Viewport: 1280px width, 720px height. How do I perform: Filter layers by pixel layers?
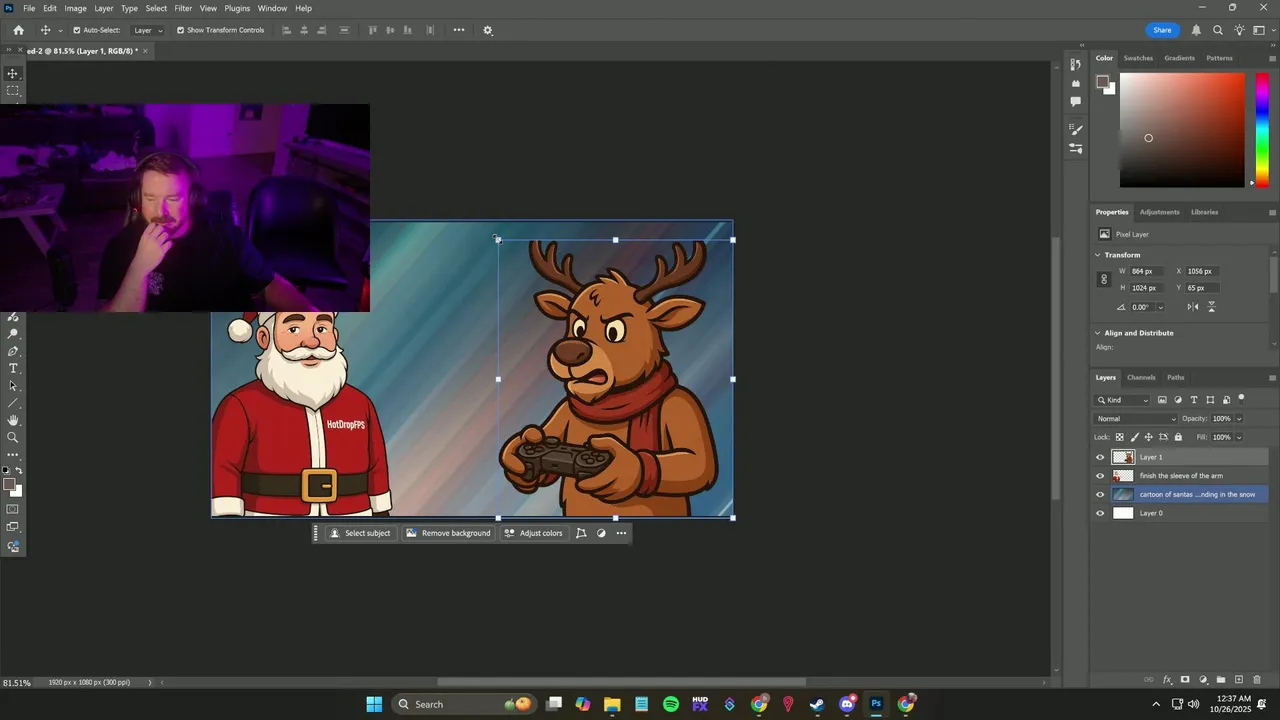(1162, 400)
